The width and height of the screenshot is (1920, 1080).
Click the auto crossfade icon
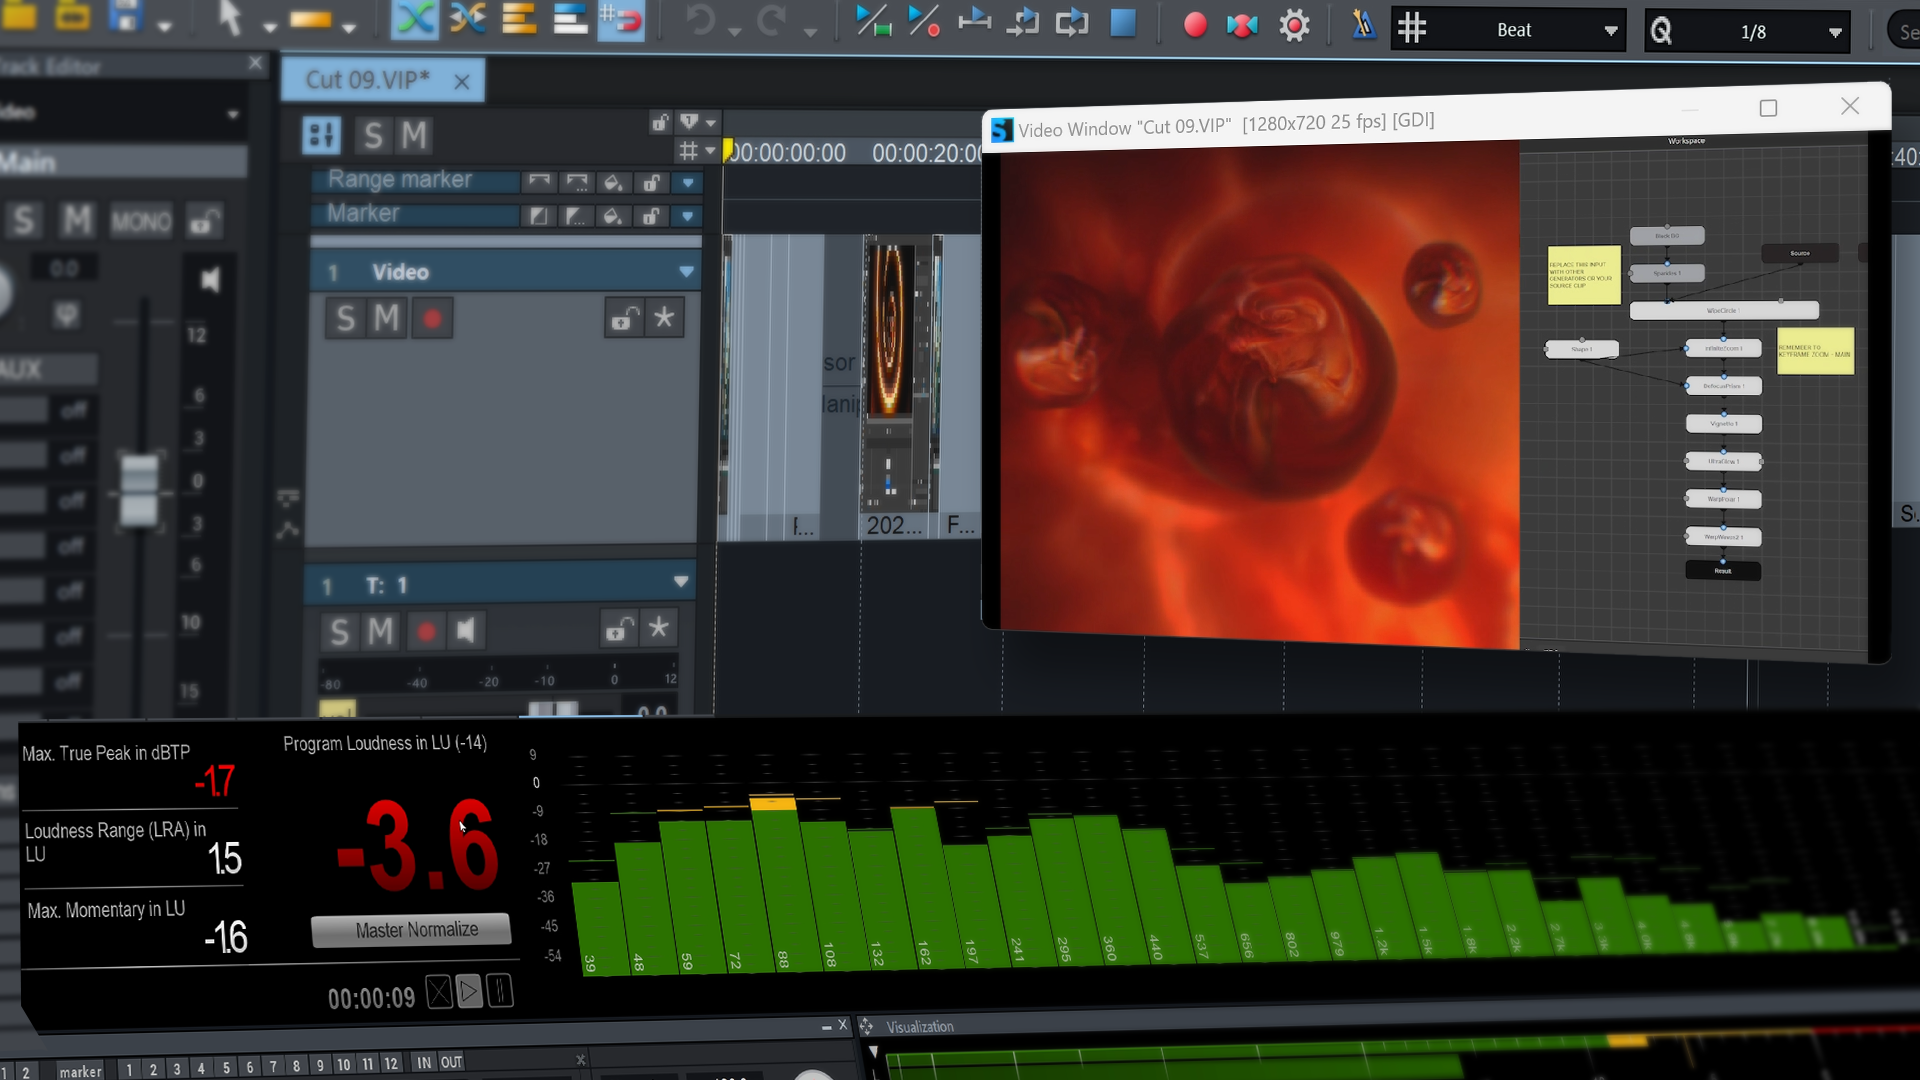click(x=414, y=19)
